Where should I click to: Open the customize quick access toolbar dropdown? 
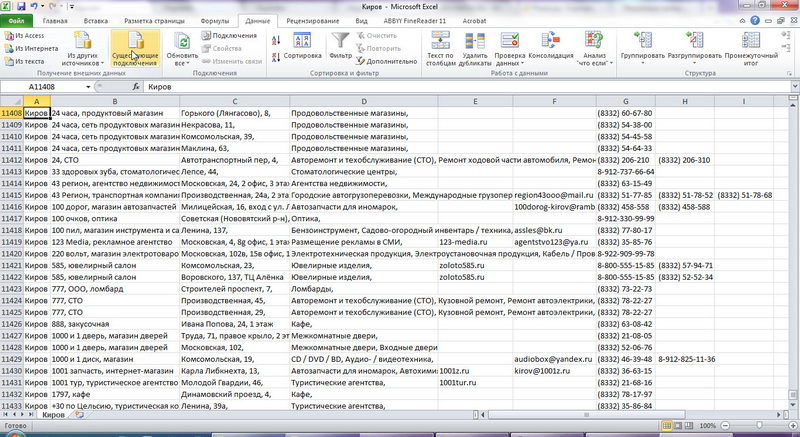71,7
